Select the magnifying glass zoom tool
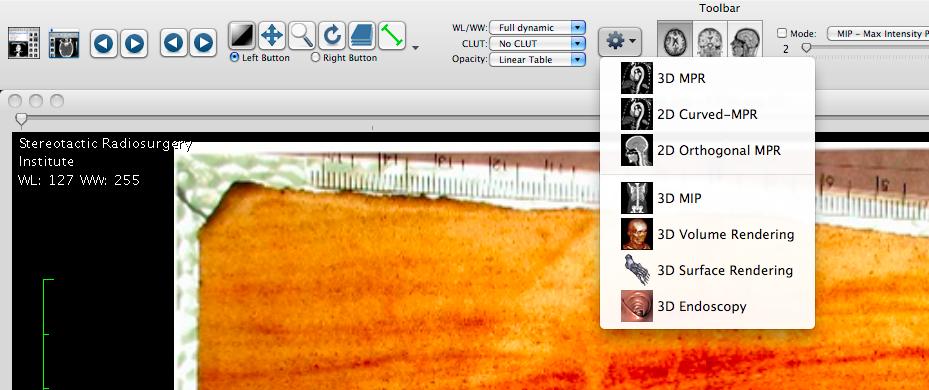The width and height of the screenshot is (929, 390). pos(302,36)
